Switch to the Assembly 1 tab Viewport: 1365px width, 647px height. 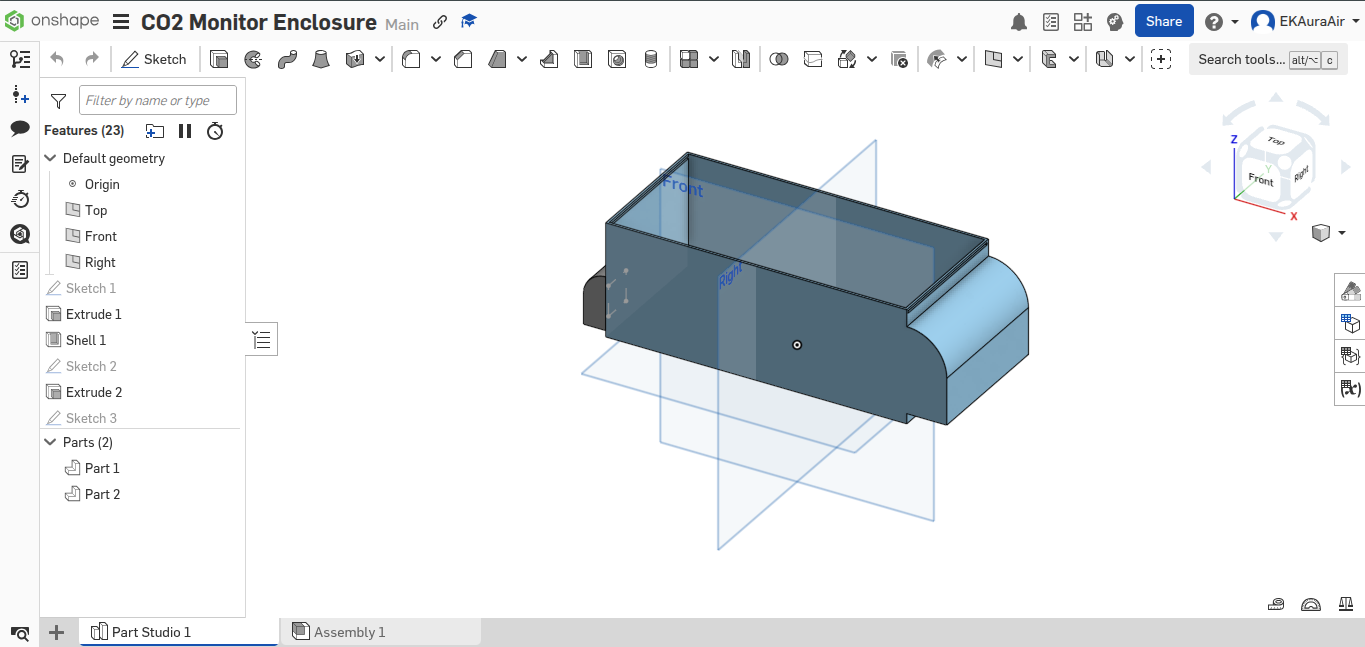pos(349,631)
